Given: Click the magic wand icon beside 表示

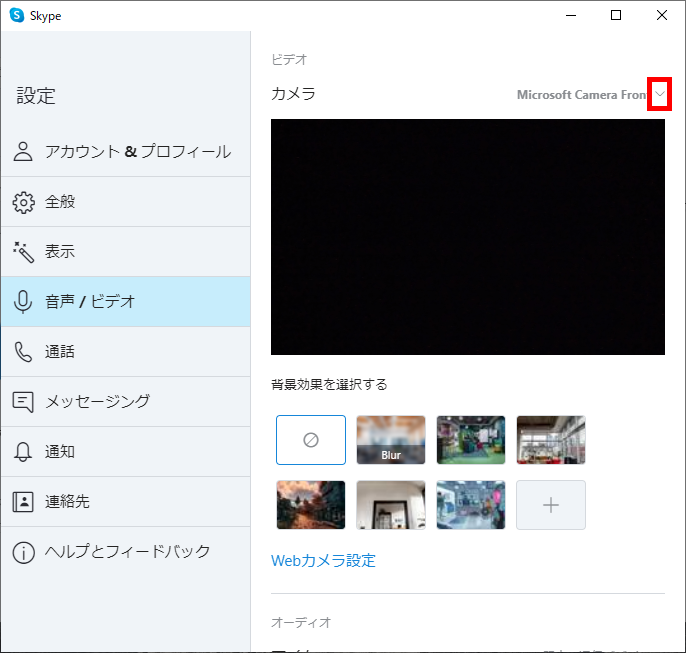Looking at the screenshot, I should (23, 252).
